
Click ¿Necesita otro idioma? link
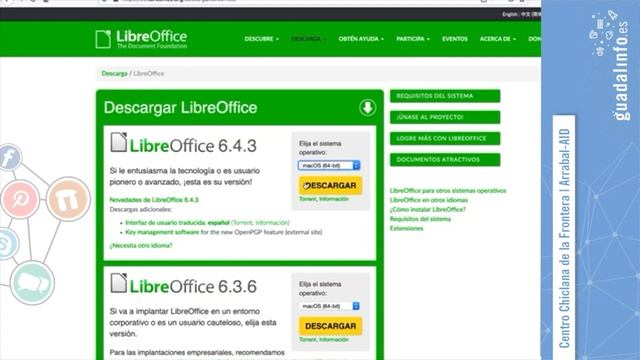[x=141, y=246]
